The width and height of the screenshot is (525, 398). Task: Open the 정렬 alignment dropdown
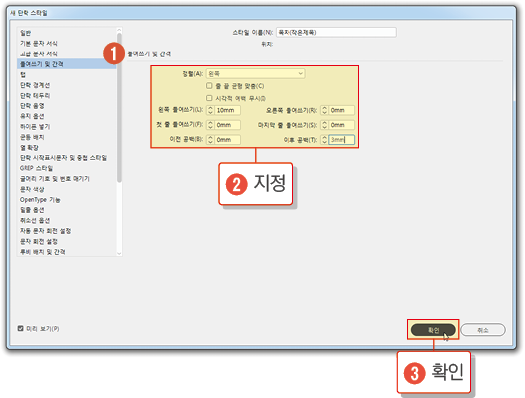[255, 73]
